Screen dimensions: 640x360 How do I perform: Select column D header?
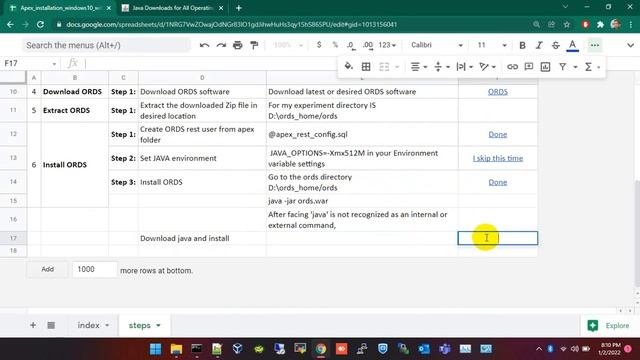tap(202, 78)
